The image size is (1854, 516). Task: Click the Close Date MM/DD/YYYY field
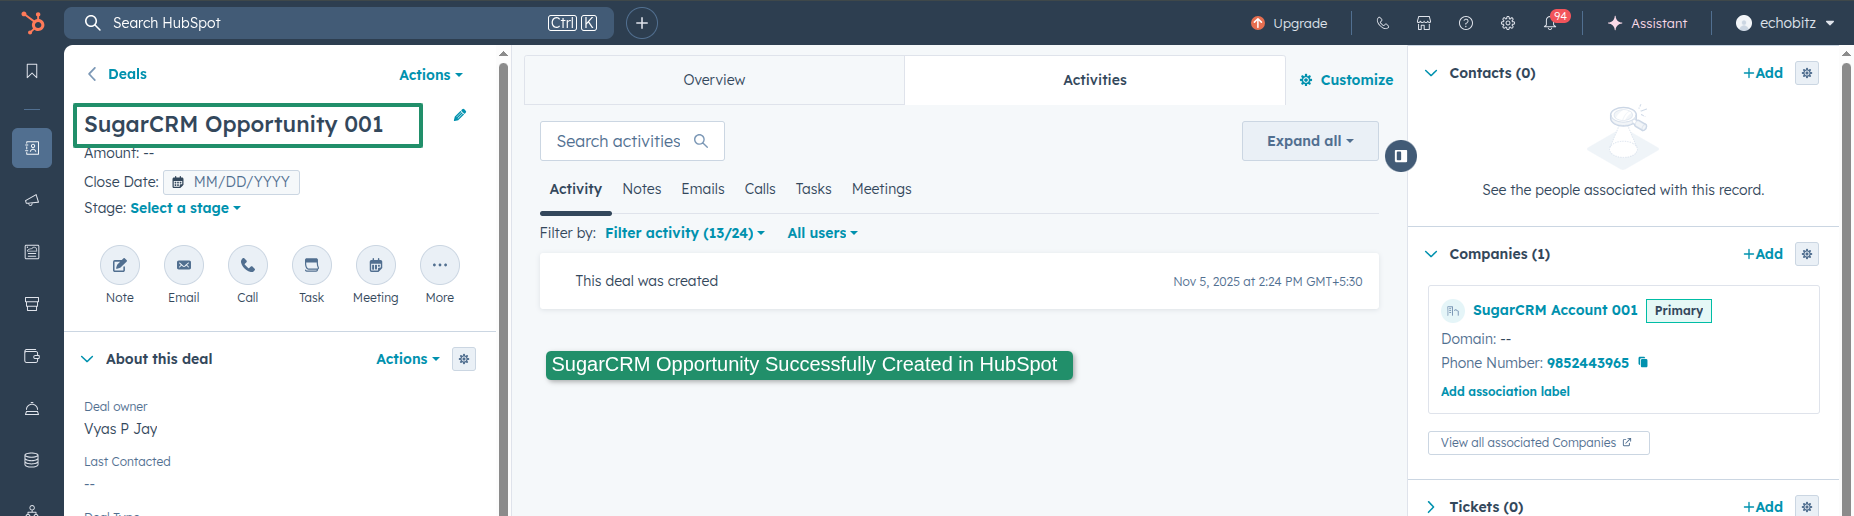point(231,182)
